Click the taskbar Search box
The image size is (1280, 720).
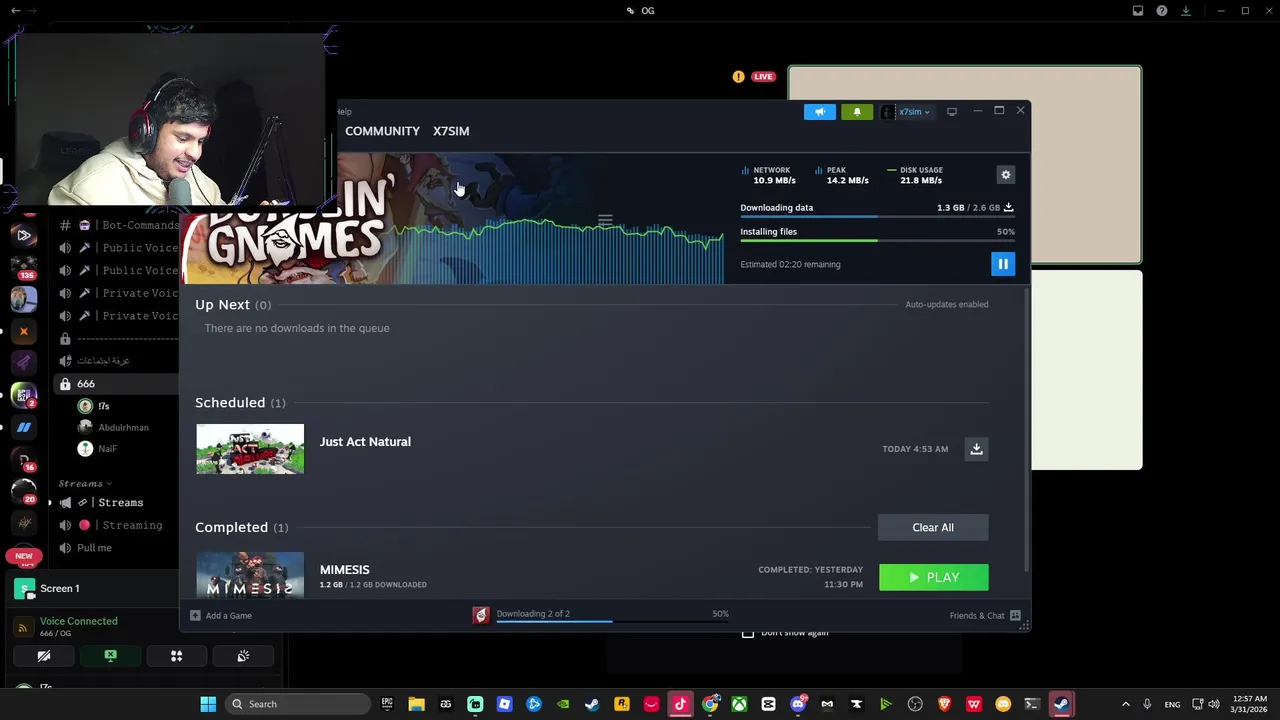(297, 704)
